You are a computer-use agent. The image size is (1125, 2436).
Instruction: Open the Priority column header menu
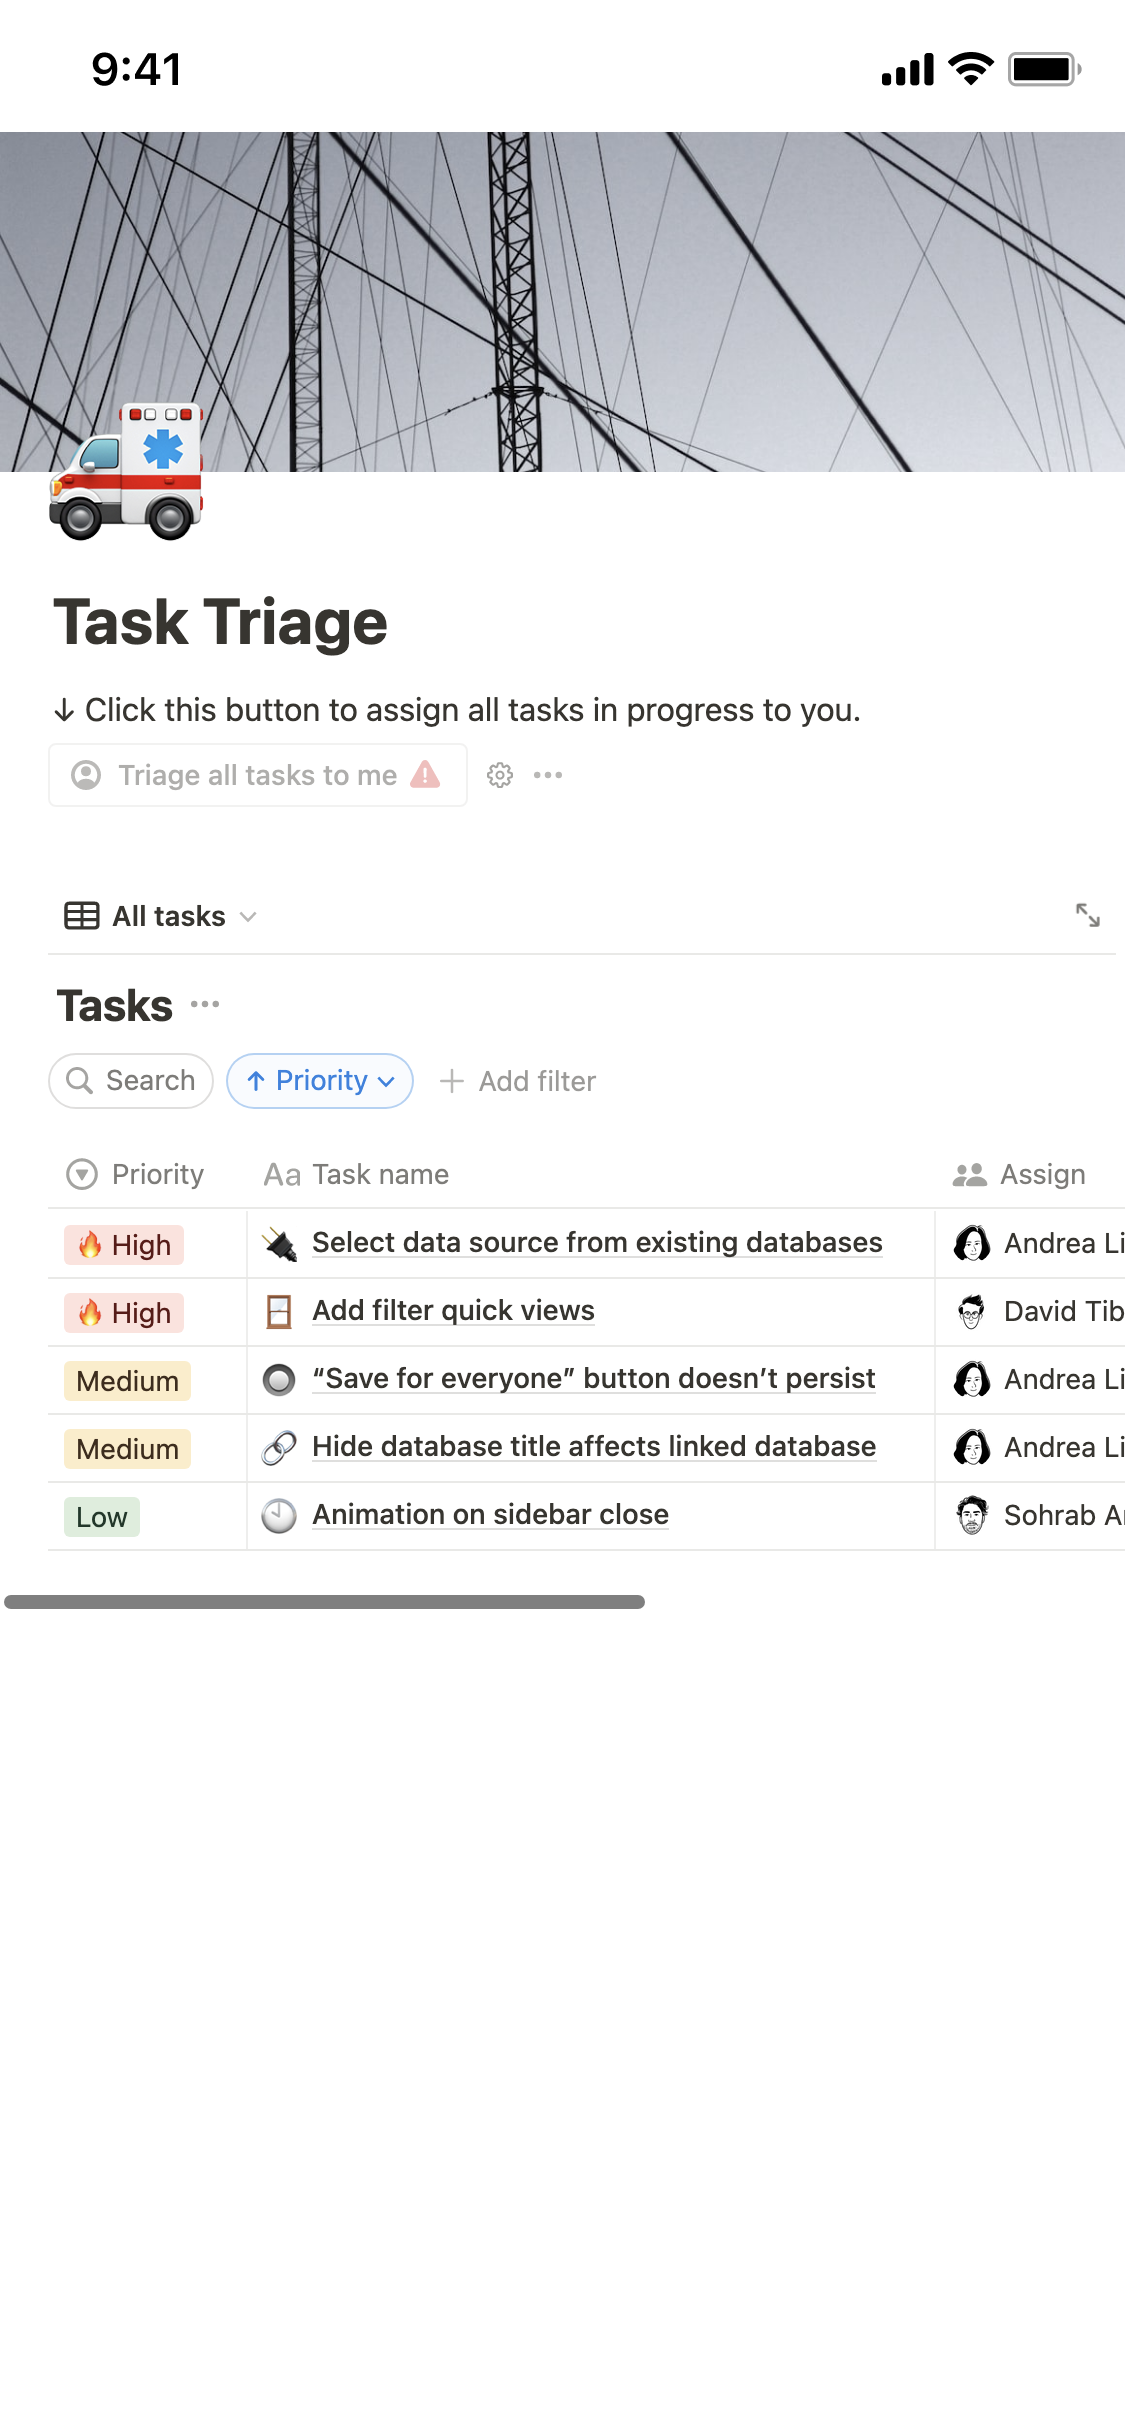pyautogui.click(x=136, y=1174)
